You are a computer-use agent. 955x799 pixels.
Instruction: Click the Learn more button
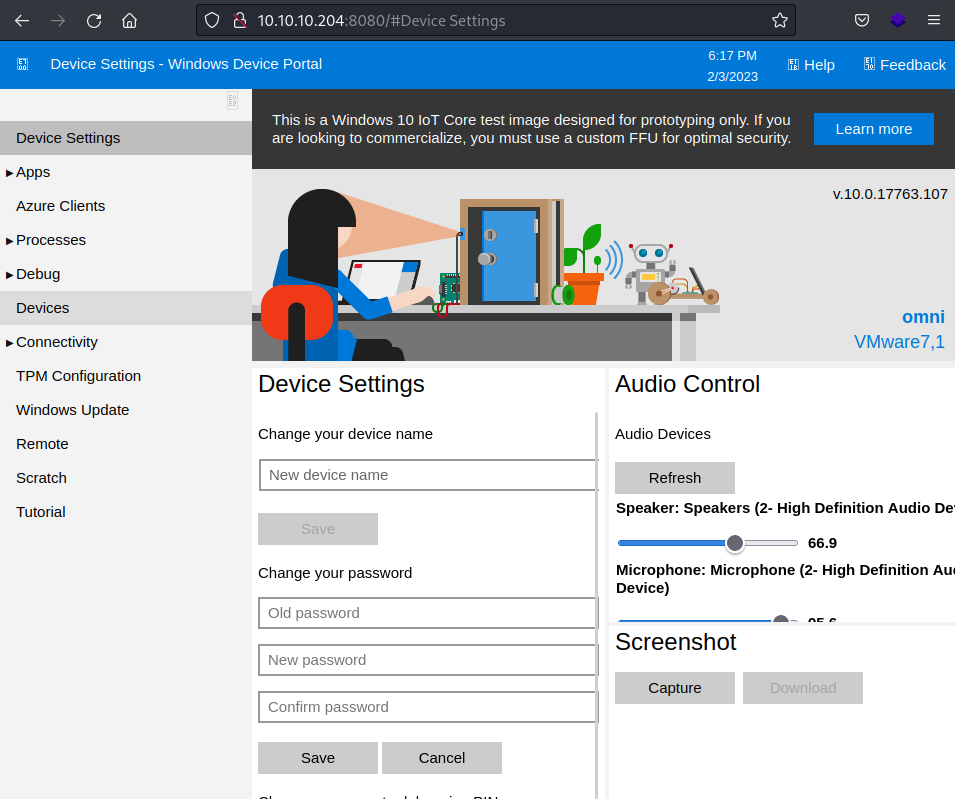(x=873, y=129)
